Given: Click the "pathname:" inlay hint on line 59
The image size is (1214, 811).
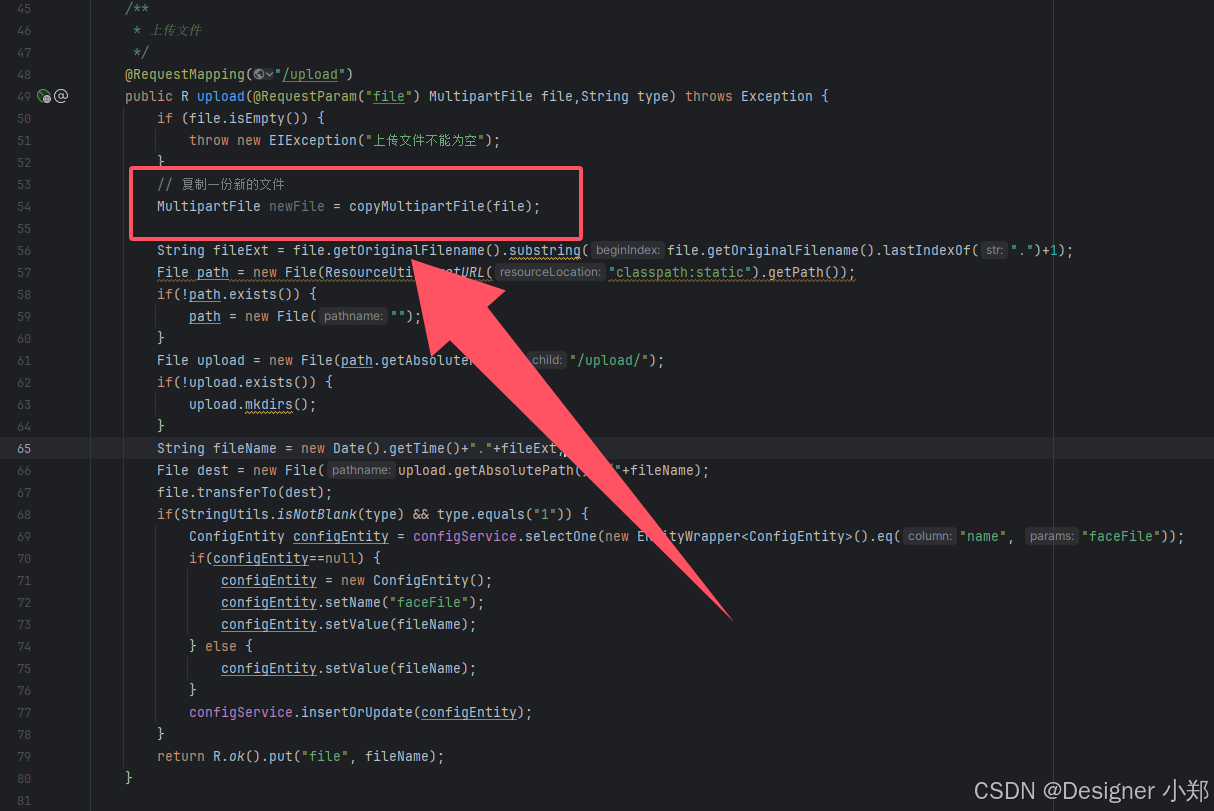Looking at the screenshot, I should (x=354, y=316).
